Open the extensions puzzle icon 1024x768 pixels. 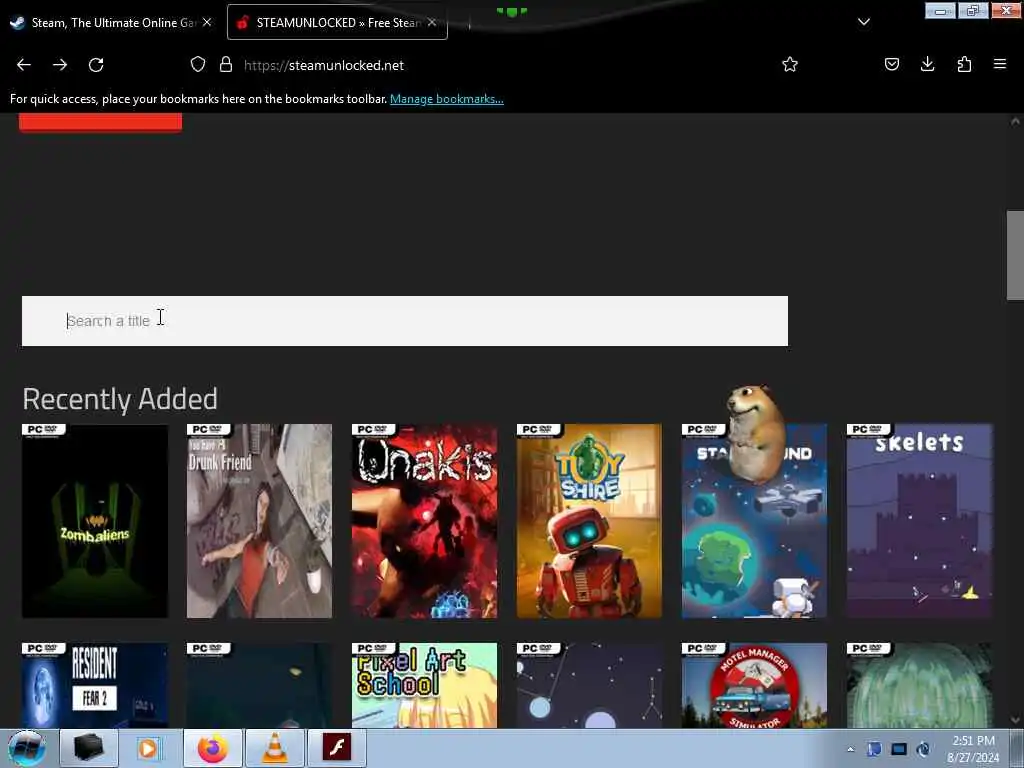point(964,65)
